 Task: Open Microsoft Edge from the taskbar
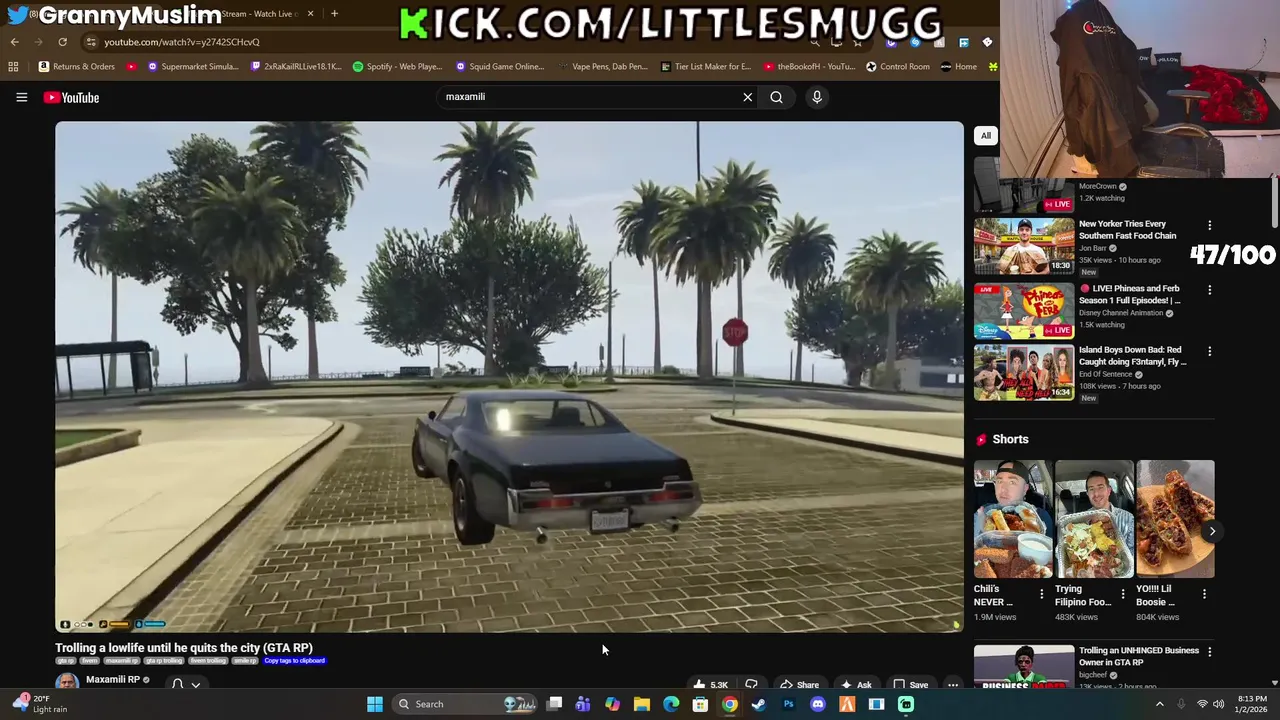(671, 704)
